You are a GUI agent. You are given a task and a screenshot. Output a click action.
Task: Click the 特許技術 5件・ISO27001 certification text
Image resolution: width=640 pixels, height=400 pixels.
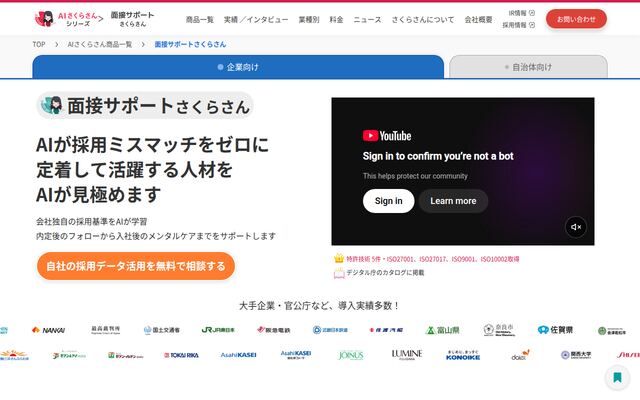pyautogui.click(x=433, y=259)
